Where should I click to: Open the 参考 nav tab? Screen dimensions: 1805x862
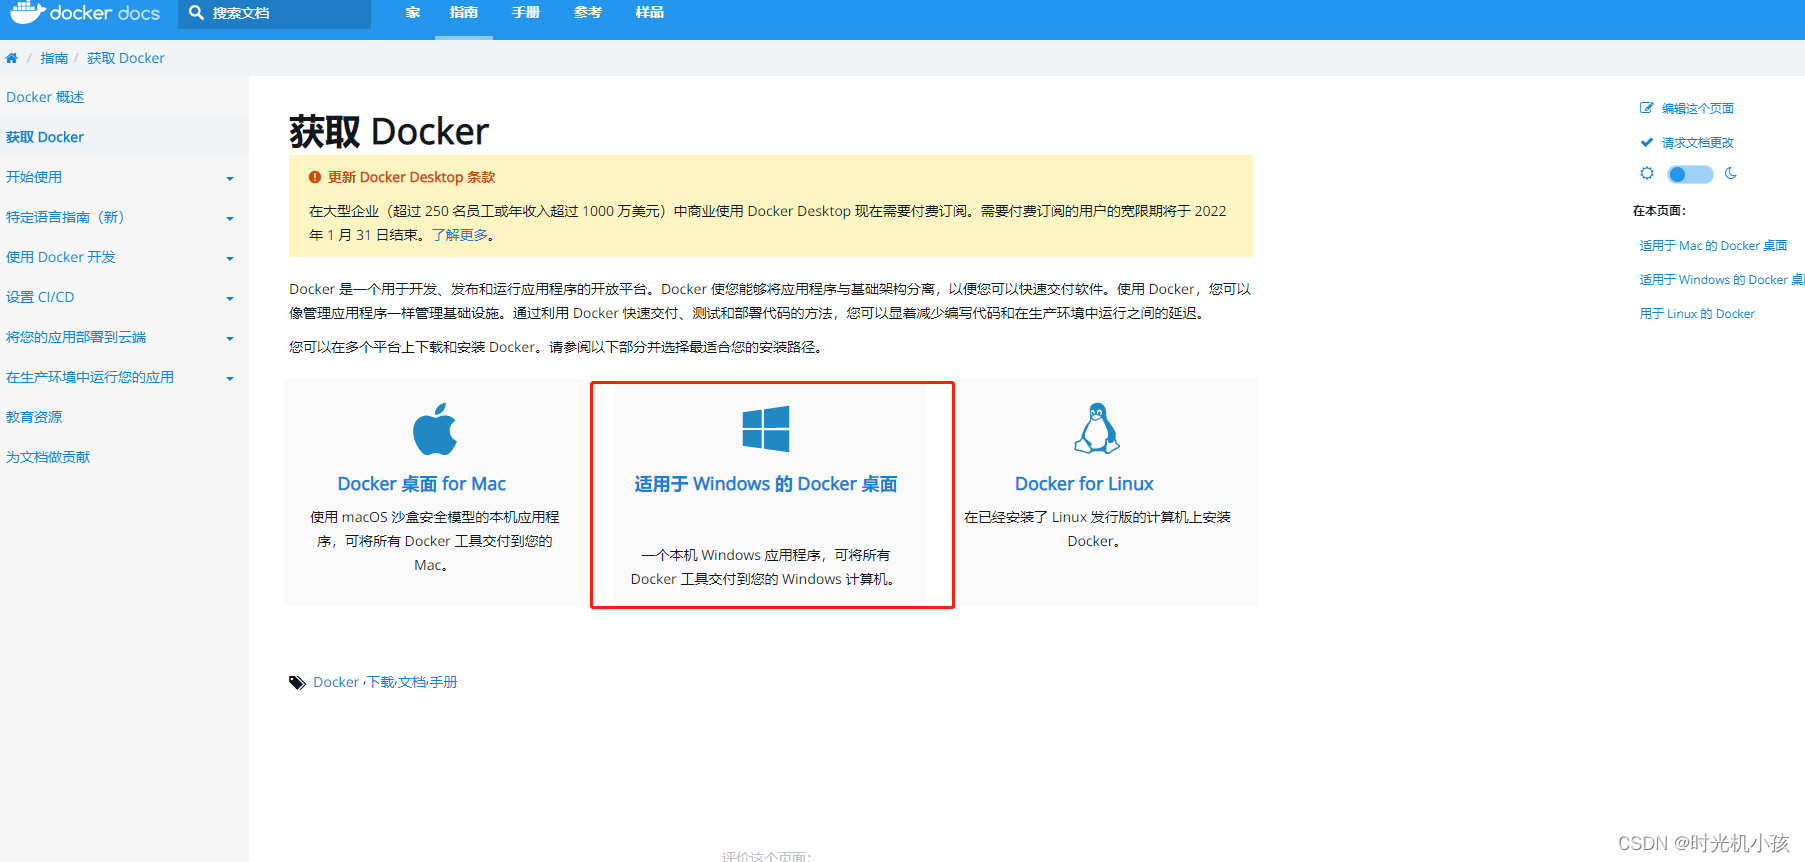pos(588,13)
